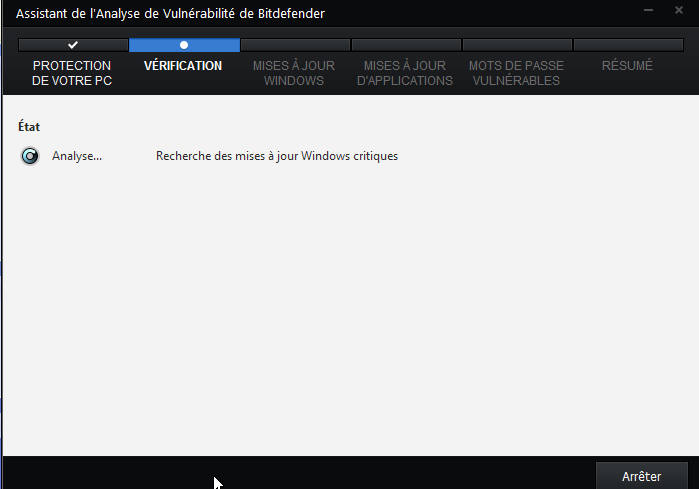This screenshot has height=489, width=699.
Task: Click the progress bar segment above Mots de passe vulnérables
Action: pos(517,45)
